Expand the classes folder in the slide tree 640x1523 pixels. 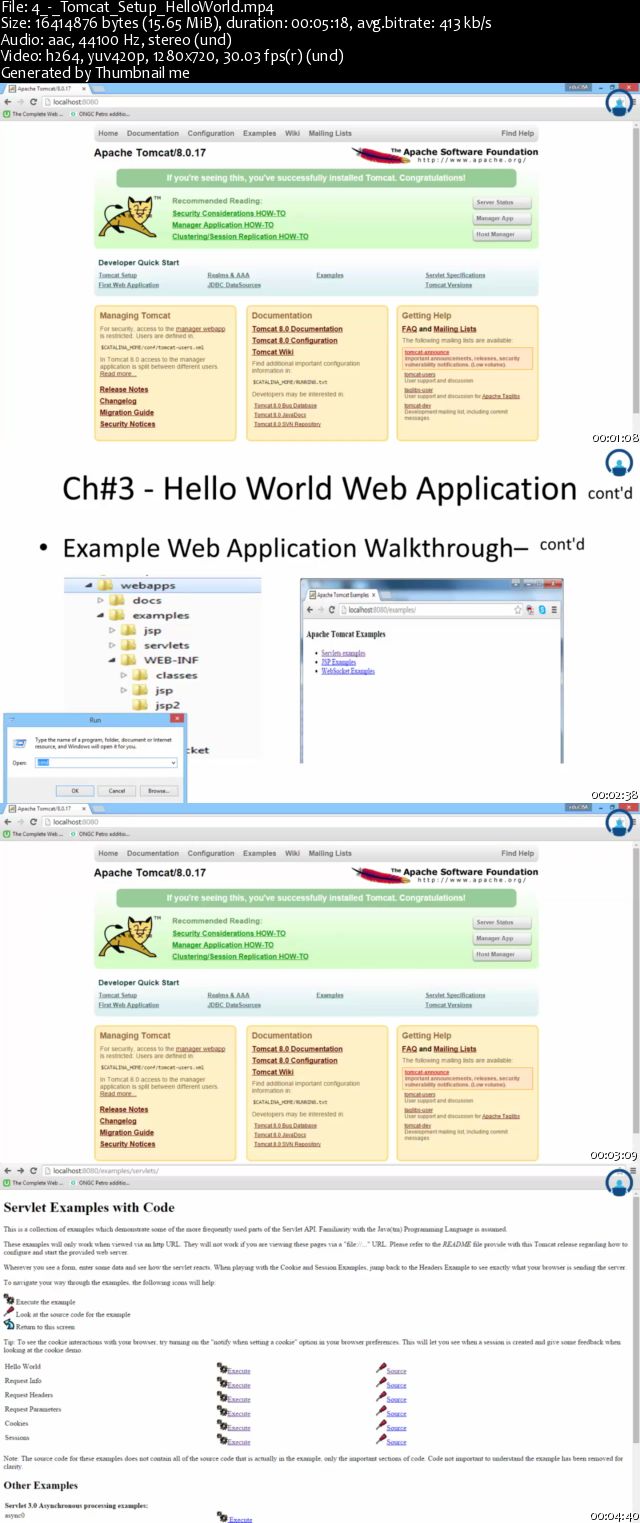(124, 675)
